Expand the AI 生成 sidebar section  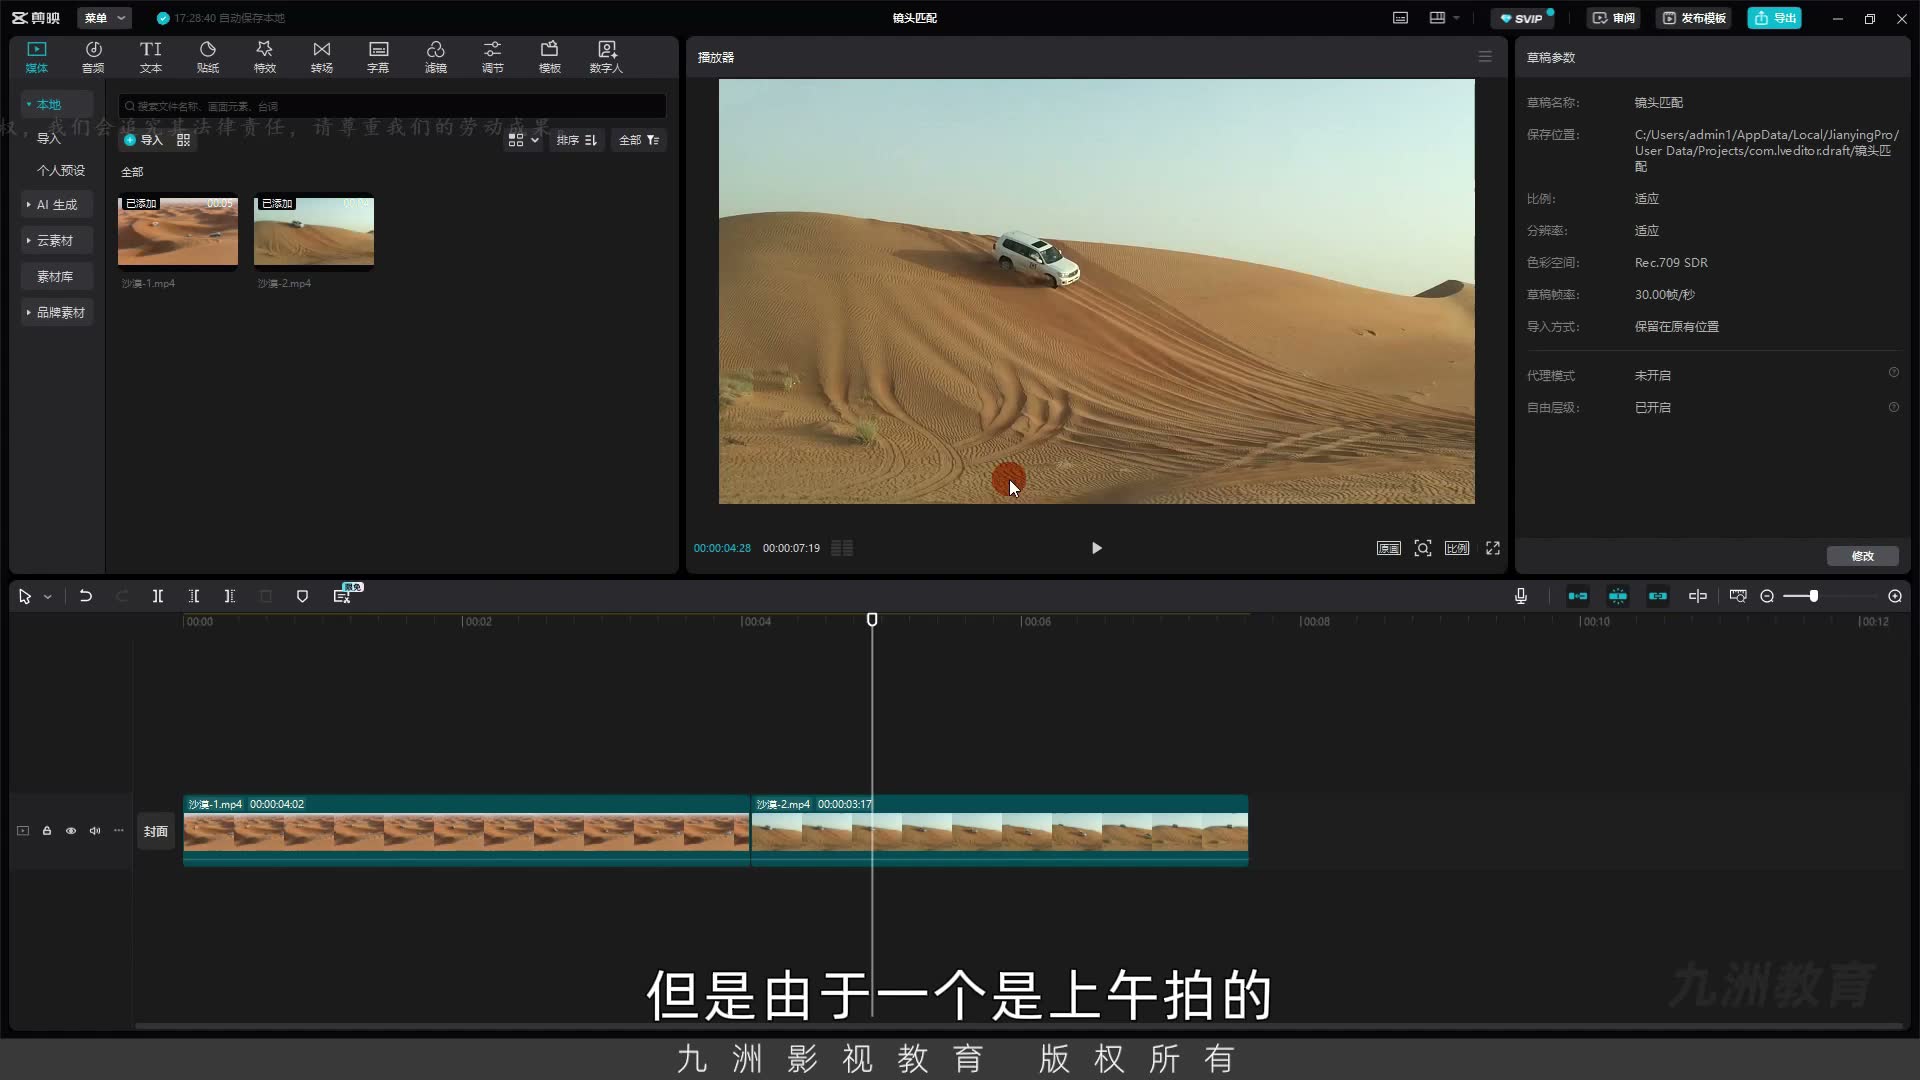click(x=56, y=204)
